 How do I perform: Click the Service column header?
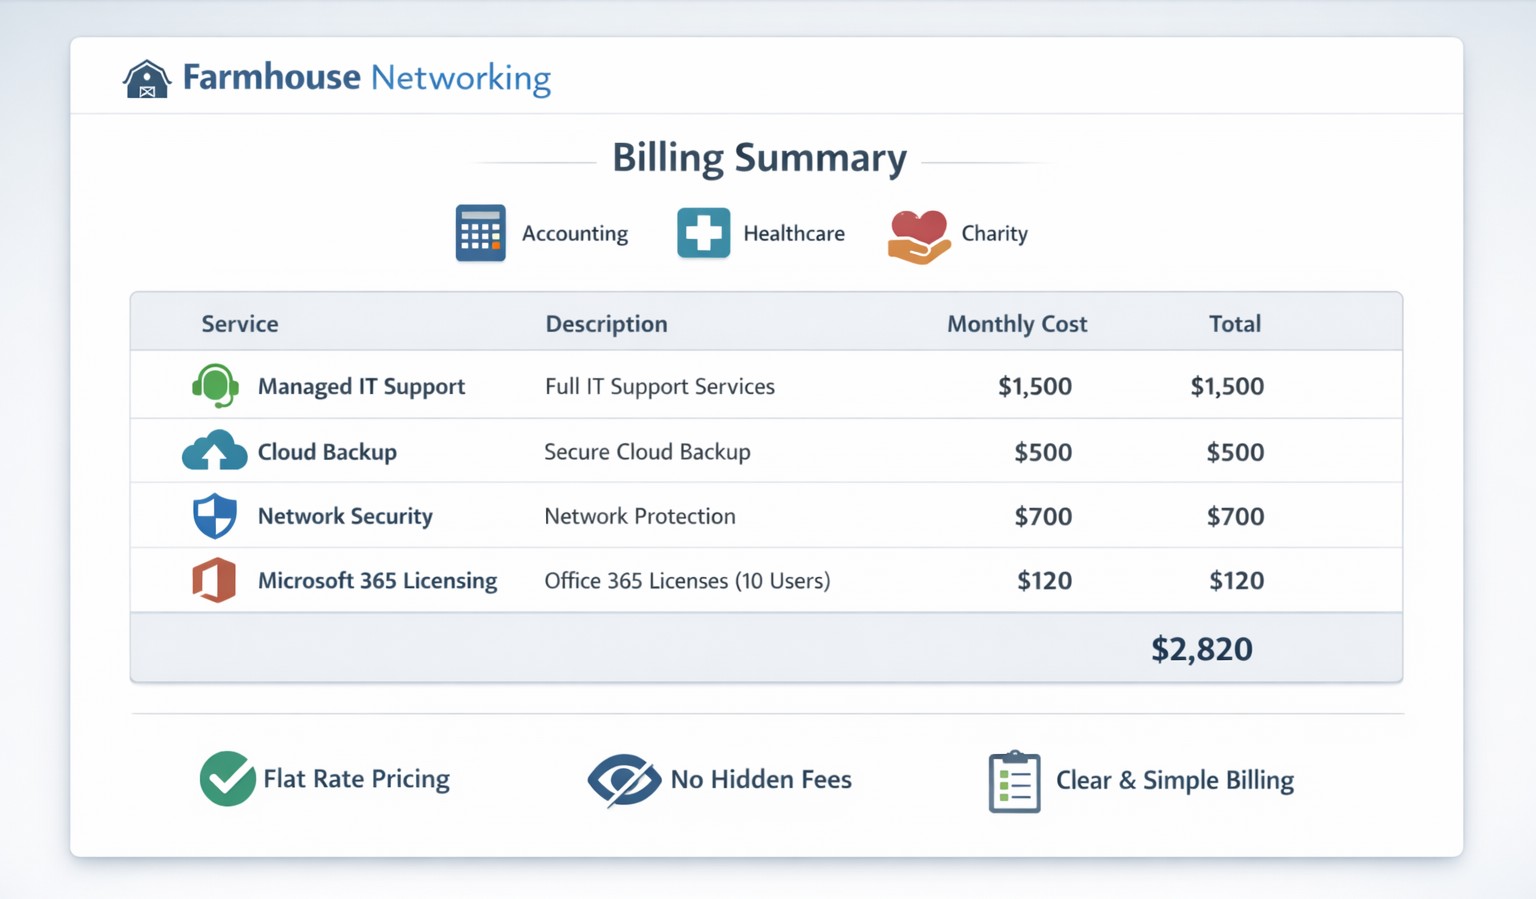click(x=240, y=324)
